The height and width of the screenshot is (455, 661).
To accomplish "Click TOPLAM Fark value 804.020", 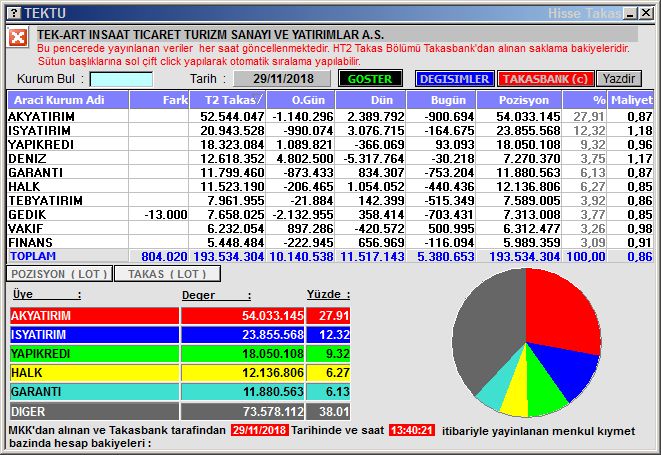I will (x=164, y=256).
